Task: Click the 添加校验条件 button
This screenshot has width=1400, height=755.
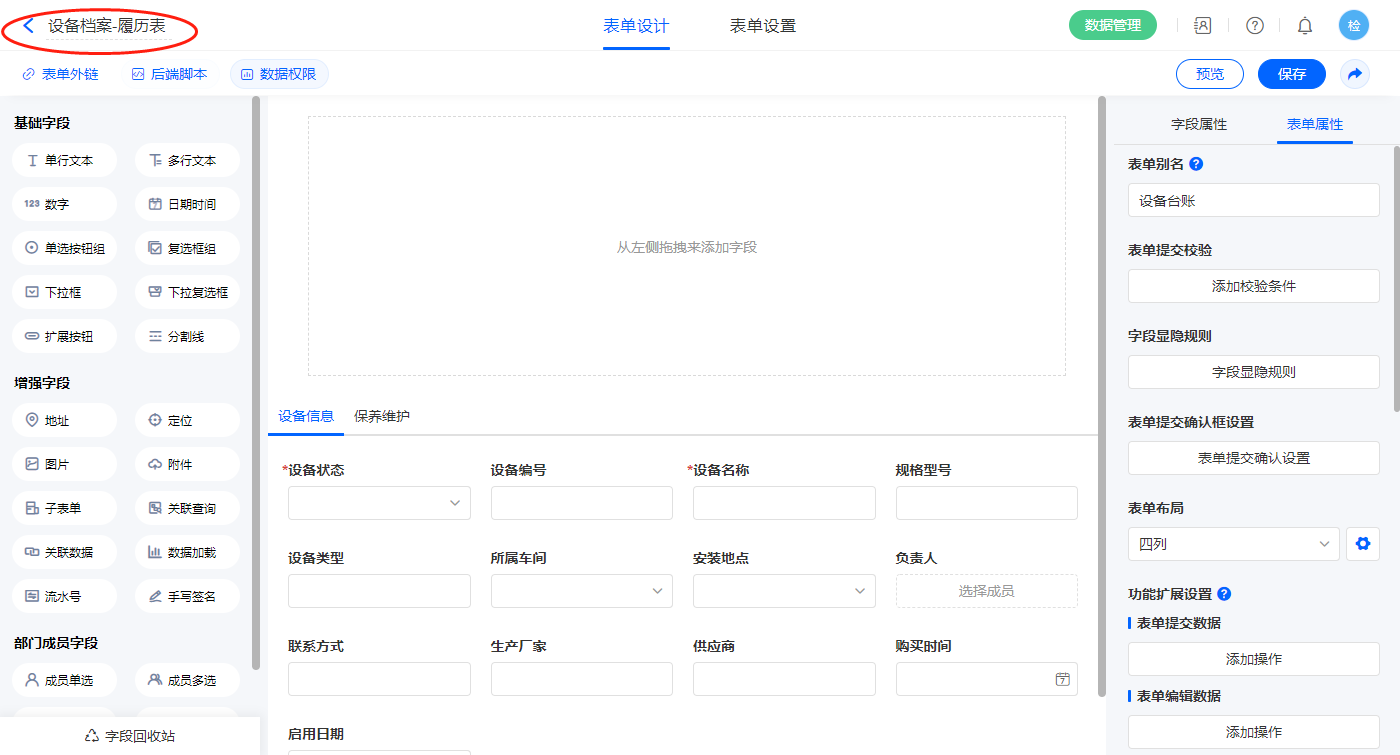Action: 1253,286
